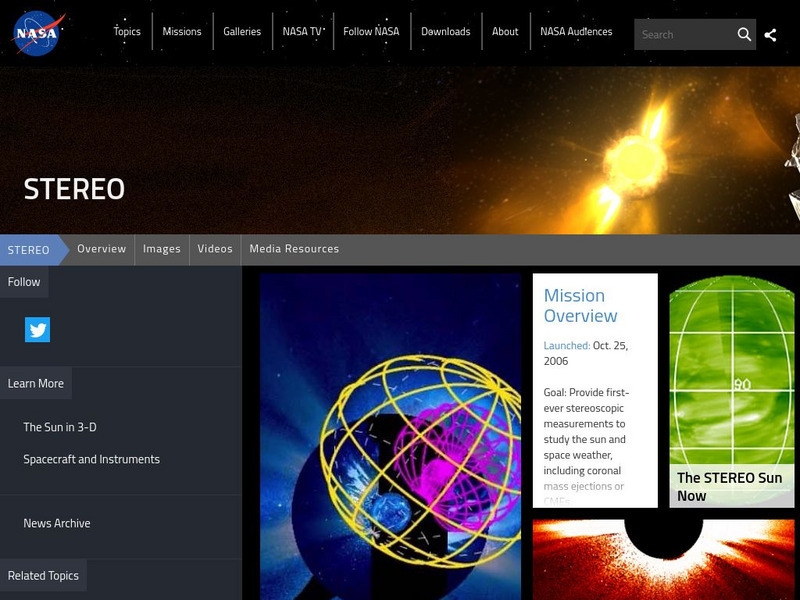Click the Learn More section label

[36, 383]
